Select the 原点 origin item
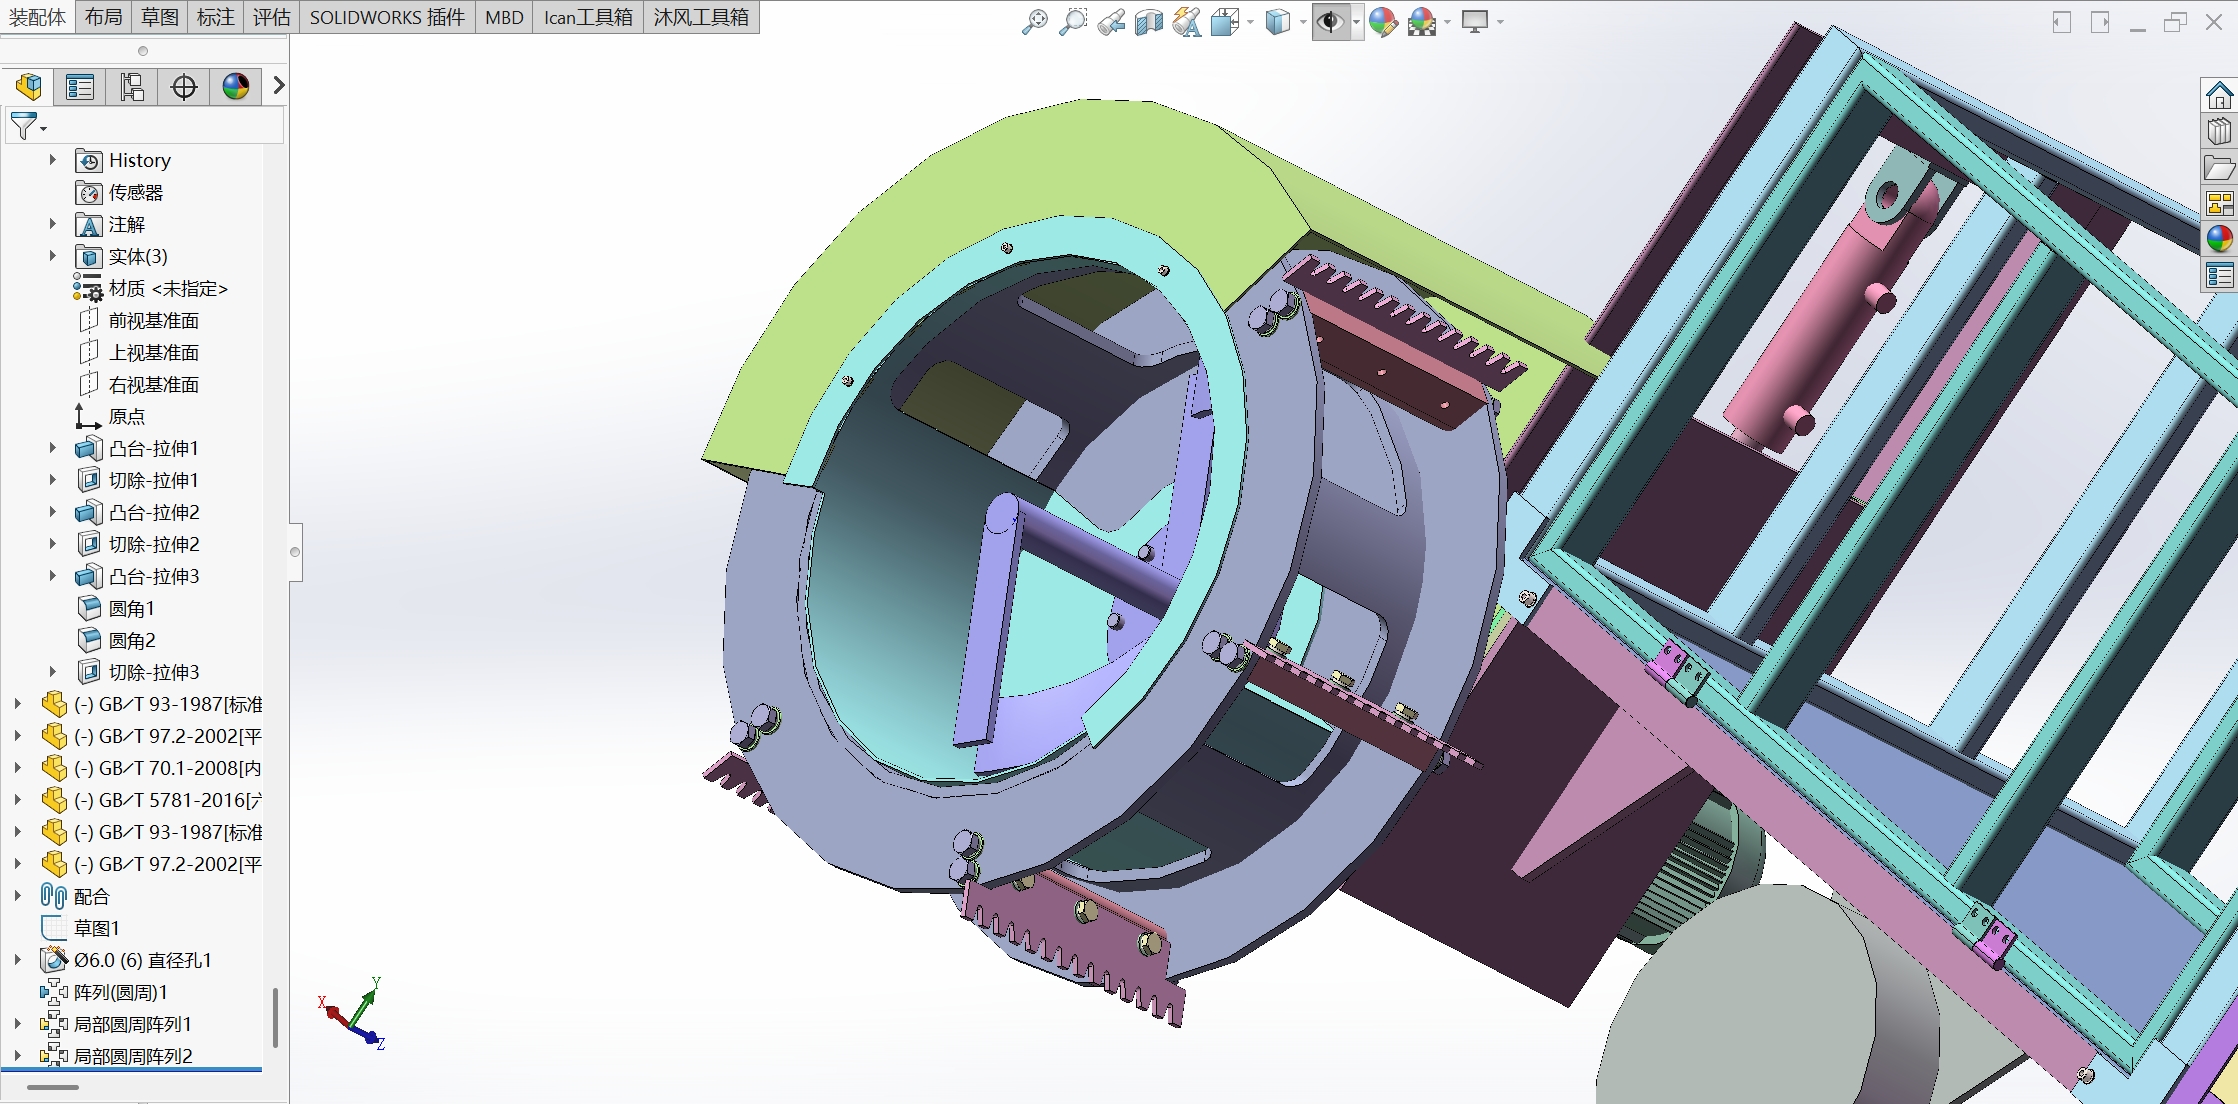 click(110, 416)
